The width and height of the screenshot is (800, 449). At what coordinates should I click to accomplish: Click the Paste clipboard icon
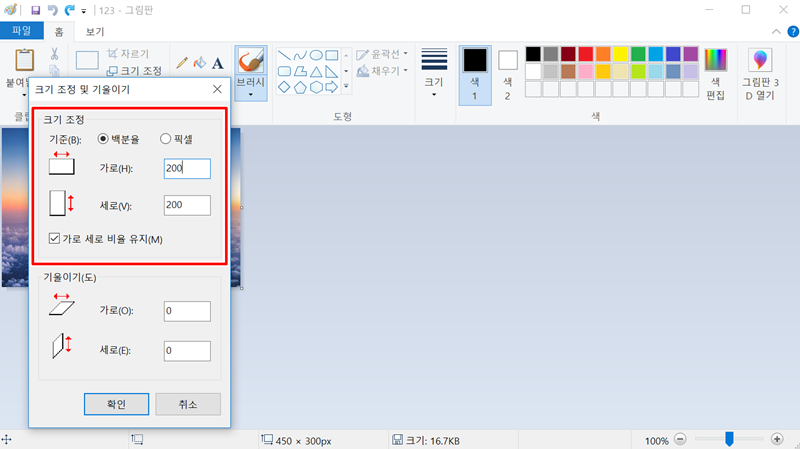(x=24, y=60)
